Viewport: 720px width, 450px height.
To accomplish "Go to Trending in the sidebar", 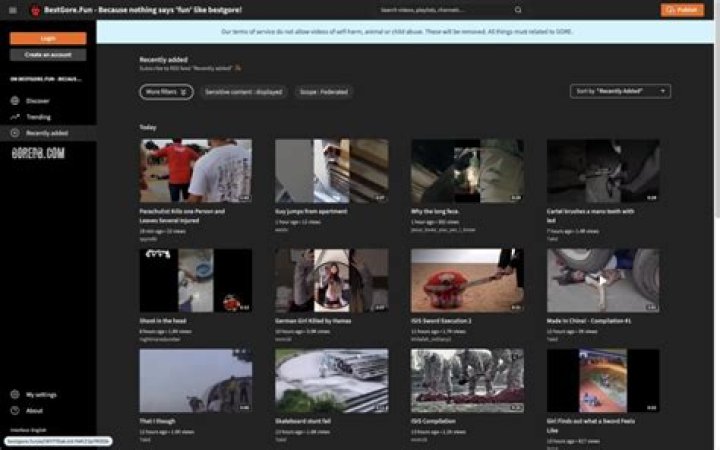I will tap(39, 117).
